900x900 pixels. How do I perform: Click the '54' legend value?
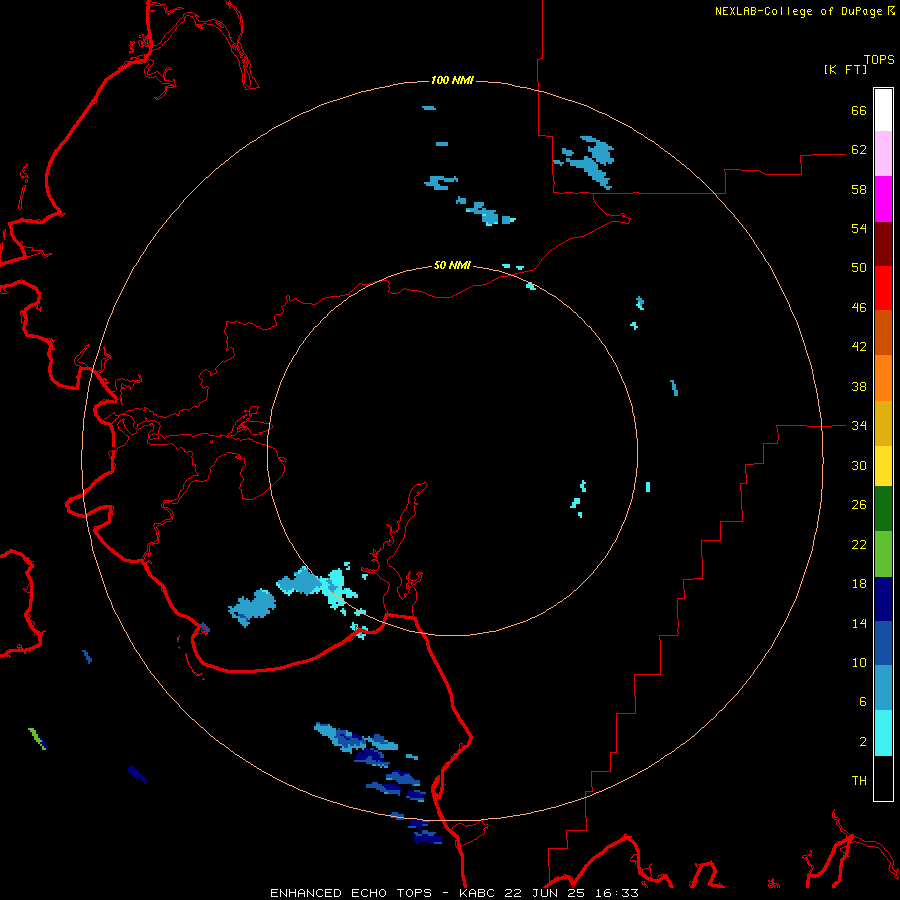(x=859, y=228)
